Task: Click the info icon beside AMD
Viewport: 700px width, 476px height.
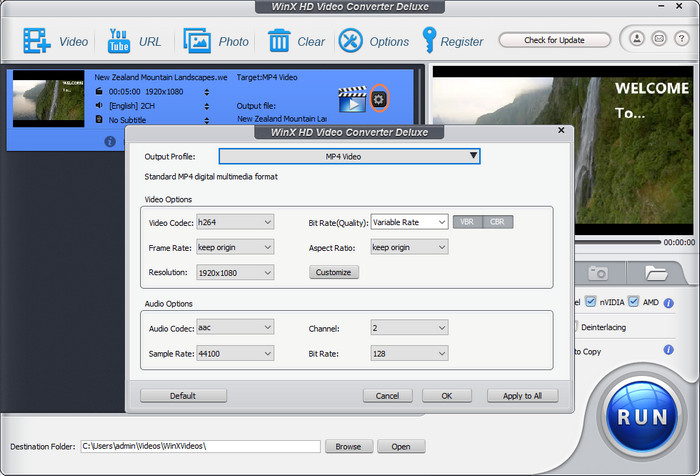Action: coord(668,303)
